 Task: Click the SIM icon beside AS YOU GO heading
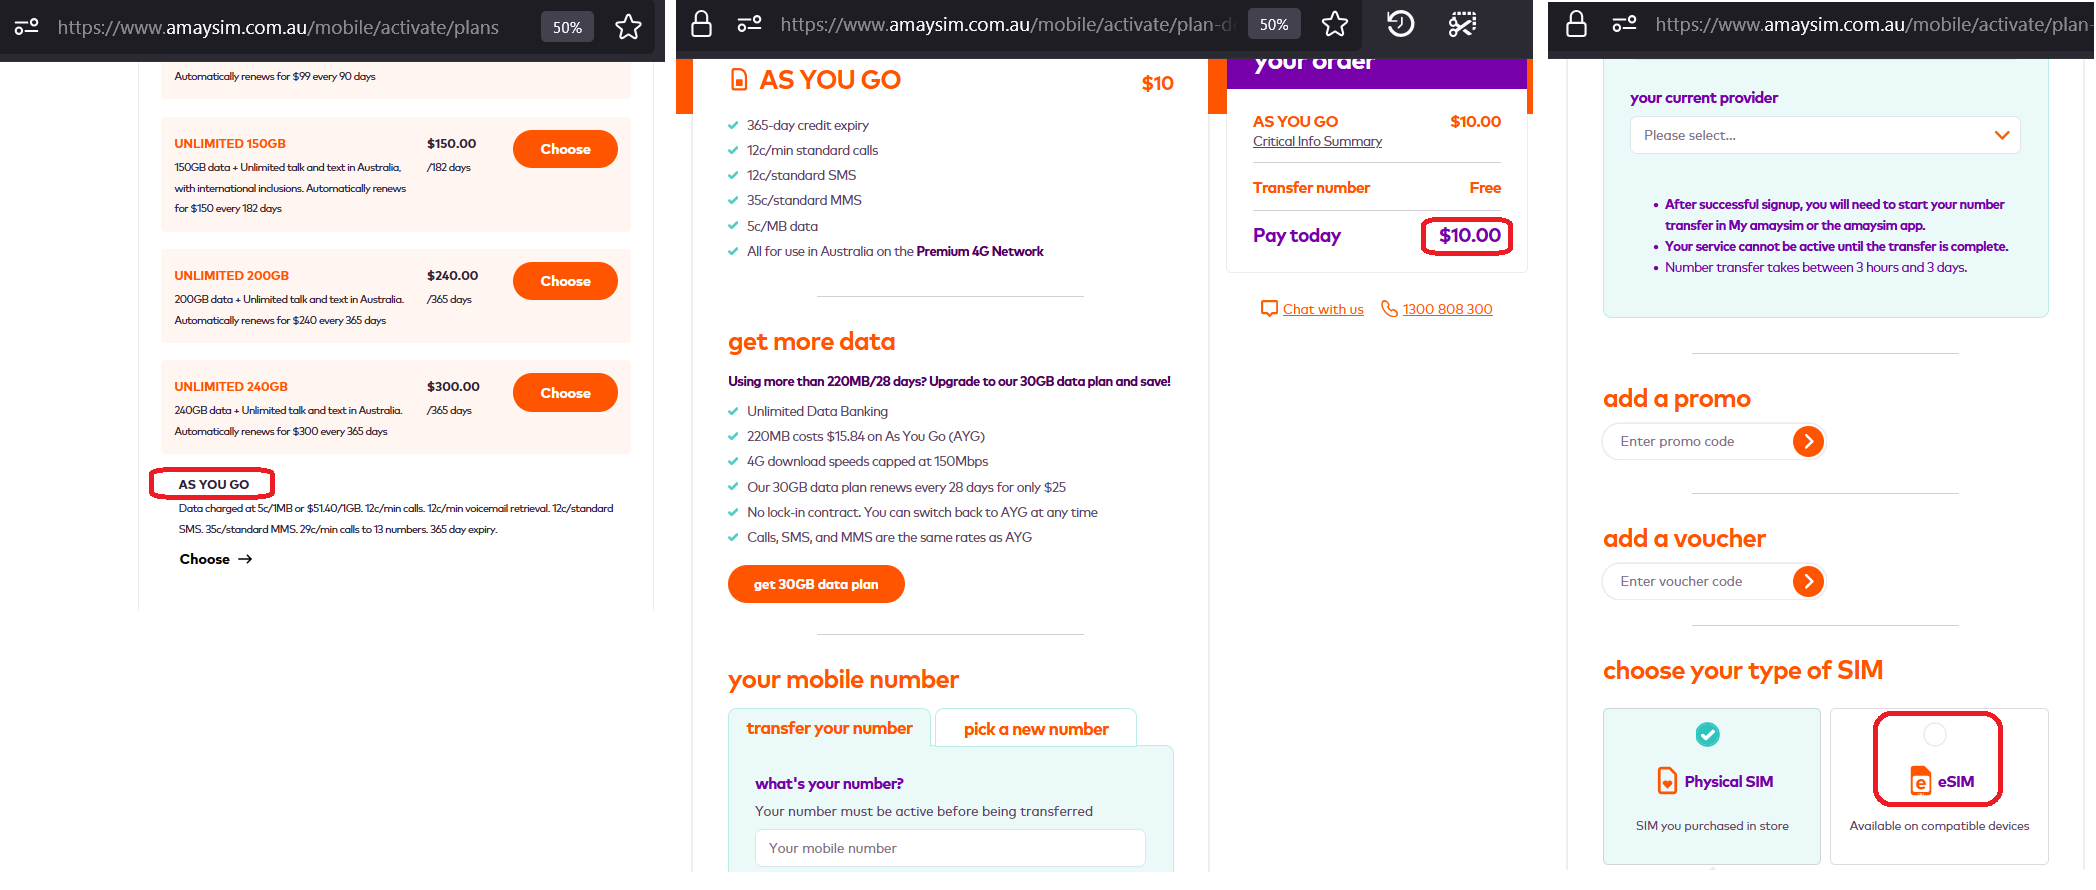[x=739, y=80]
